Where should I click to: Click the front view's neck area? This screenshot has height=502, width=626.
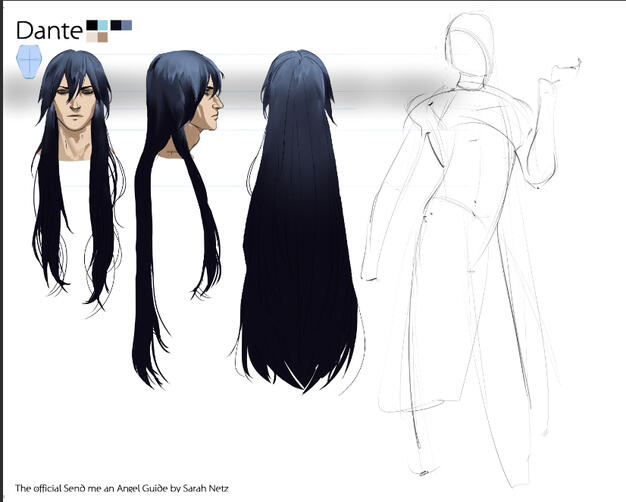pos(79,148)
